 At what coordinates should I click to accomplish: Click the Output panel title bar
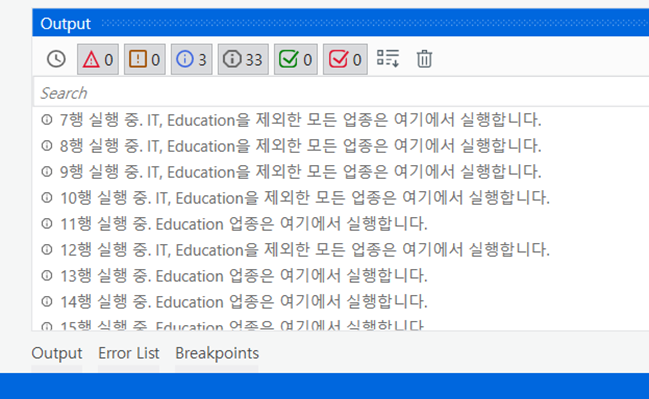[x=341, y=23]
